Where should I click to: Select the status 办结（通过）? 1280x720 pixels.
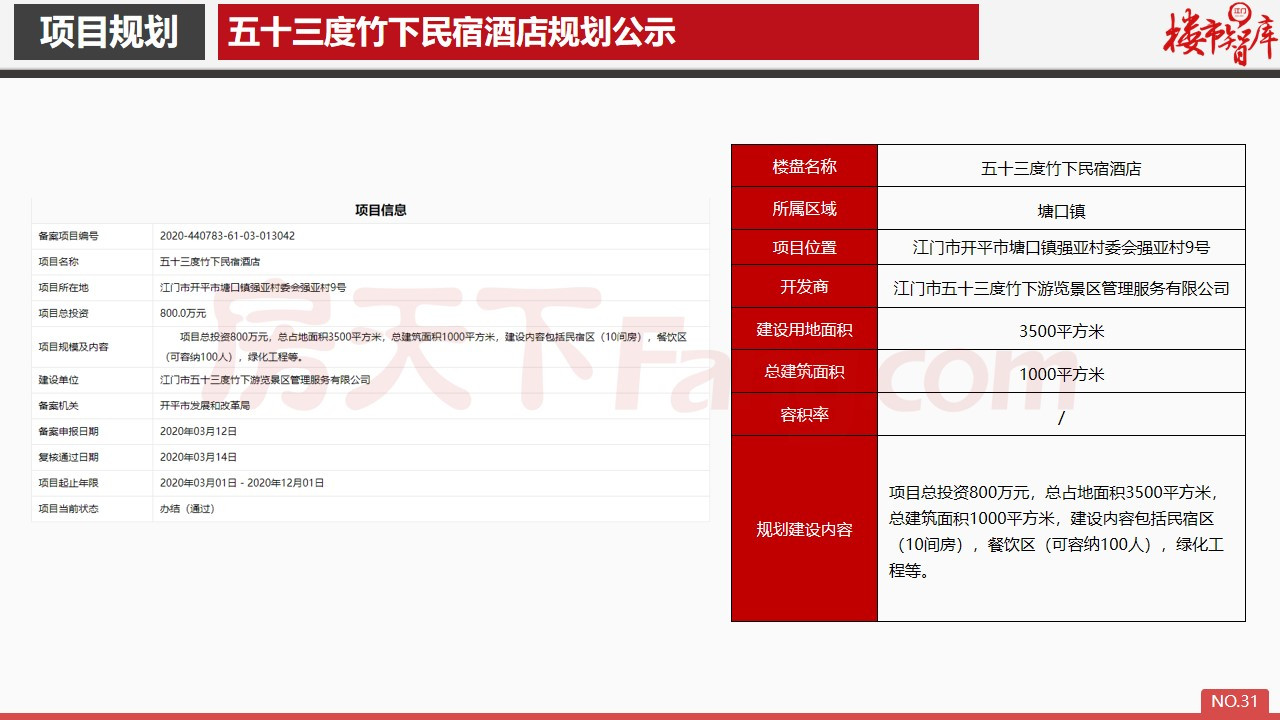(187, 508)
